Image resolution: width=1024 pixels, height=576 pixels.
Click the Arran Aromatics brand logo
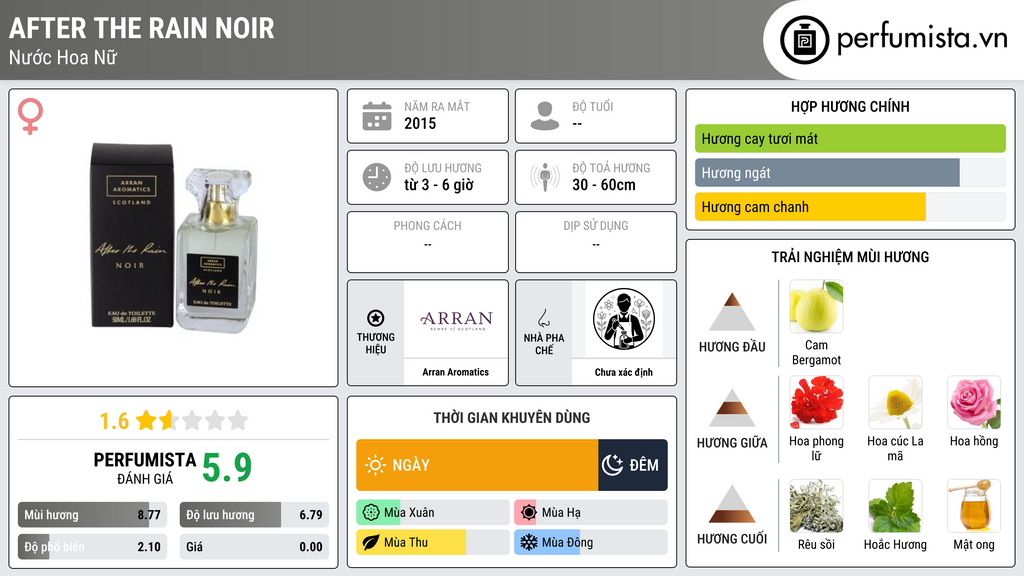456,319
